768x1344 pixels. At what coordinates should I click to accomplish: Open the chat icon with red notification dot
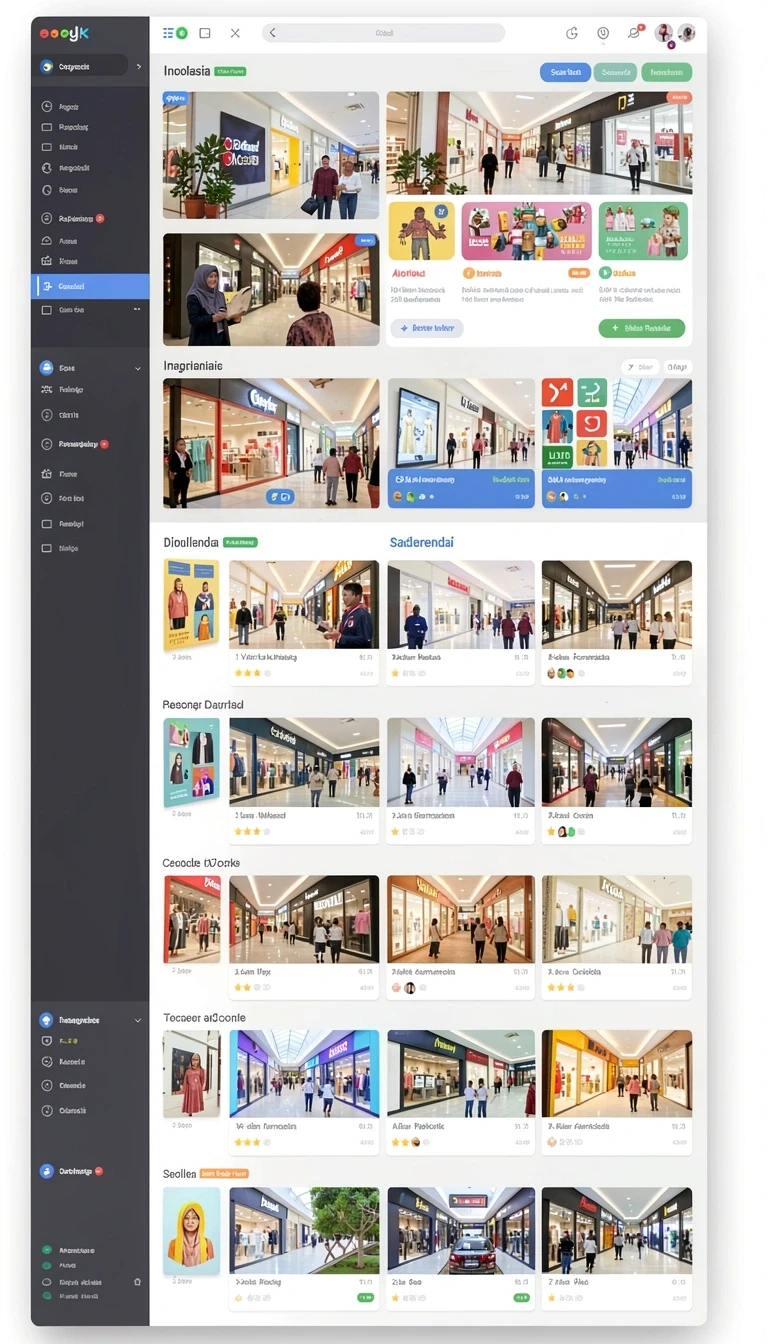634,33
